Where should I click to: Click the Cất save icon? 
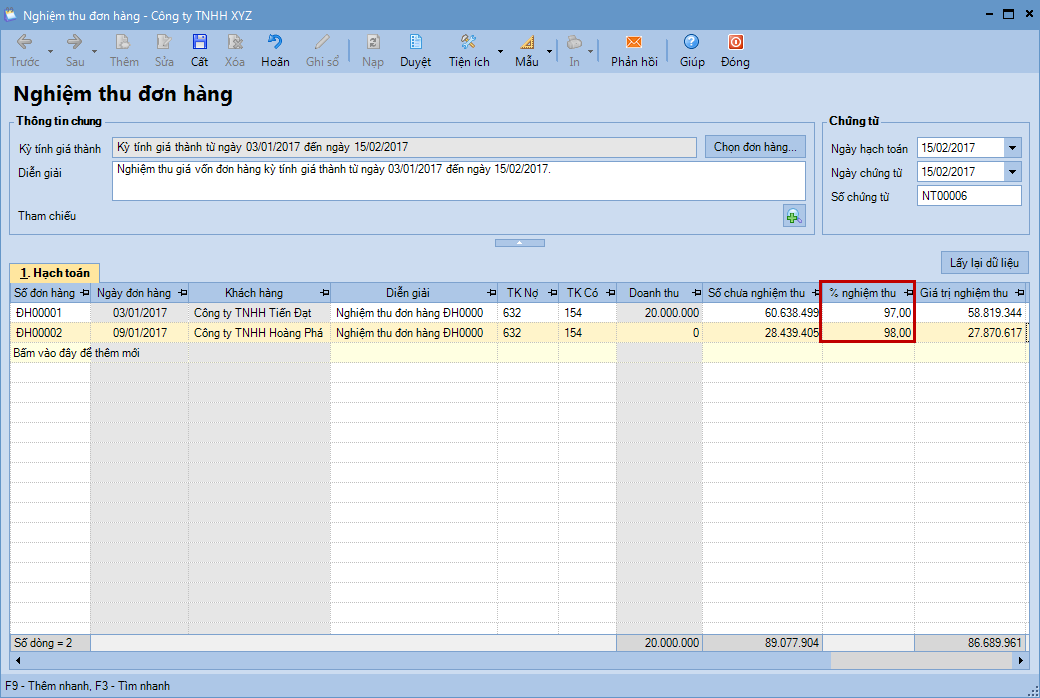(200, 50)
